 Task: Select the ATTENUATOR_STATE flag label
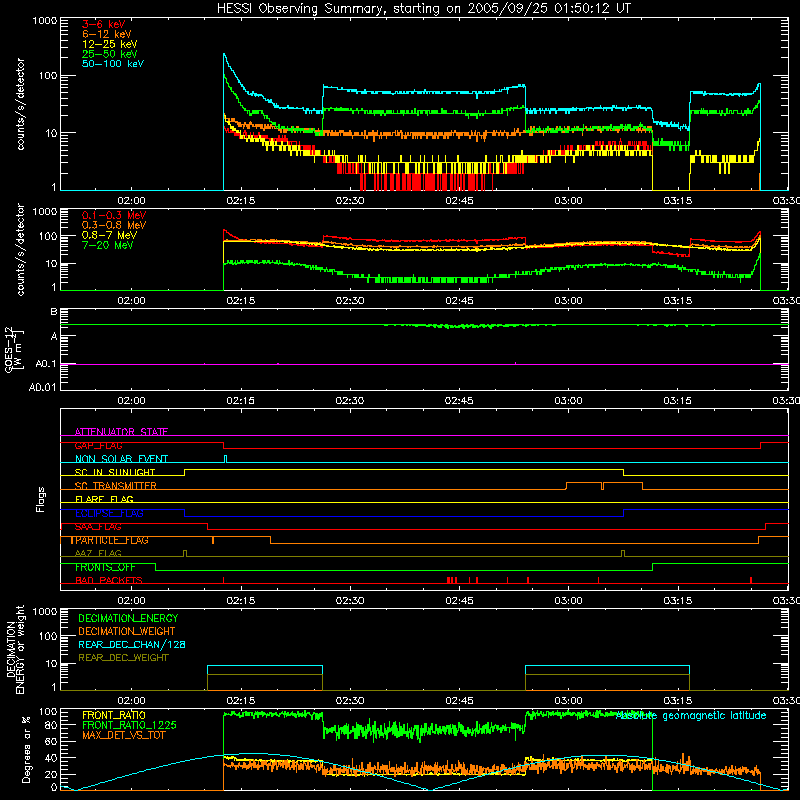coord(121,432)
